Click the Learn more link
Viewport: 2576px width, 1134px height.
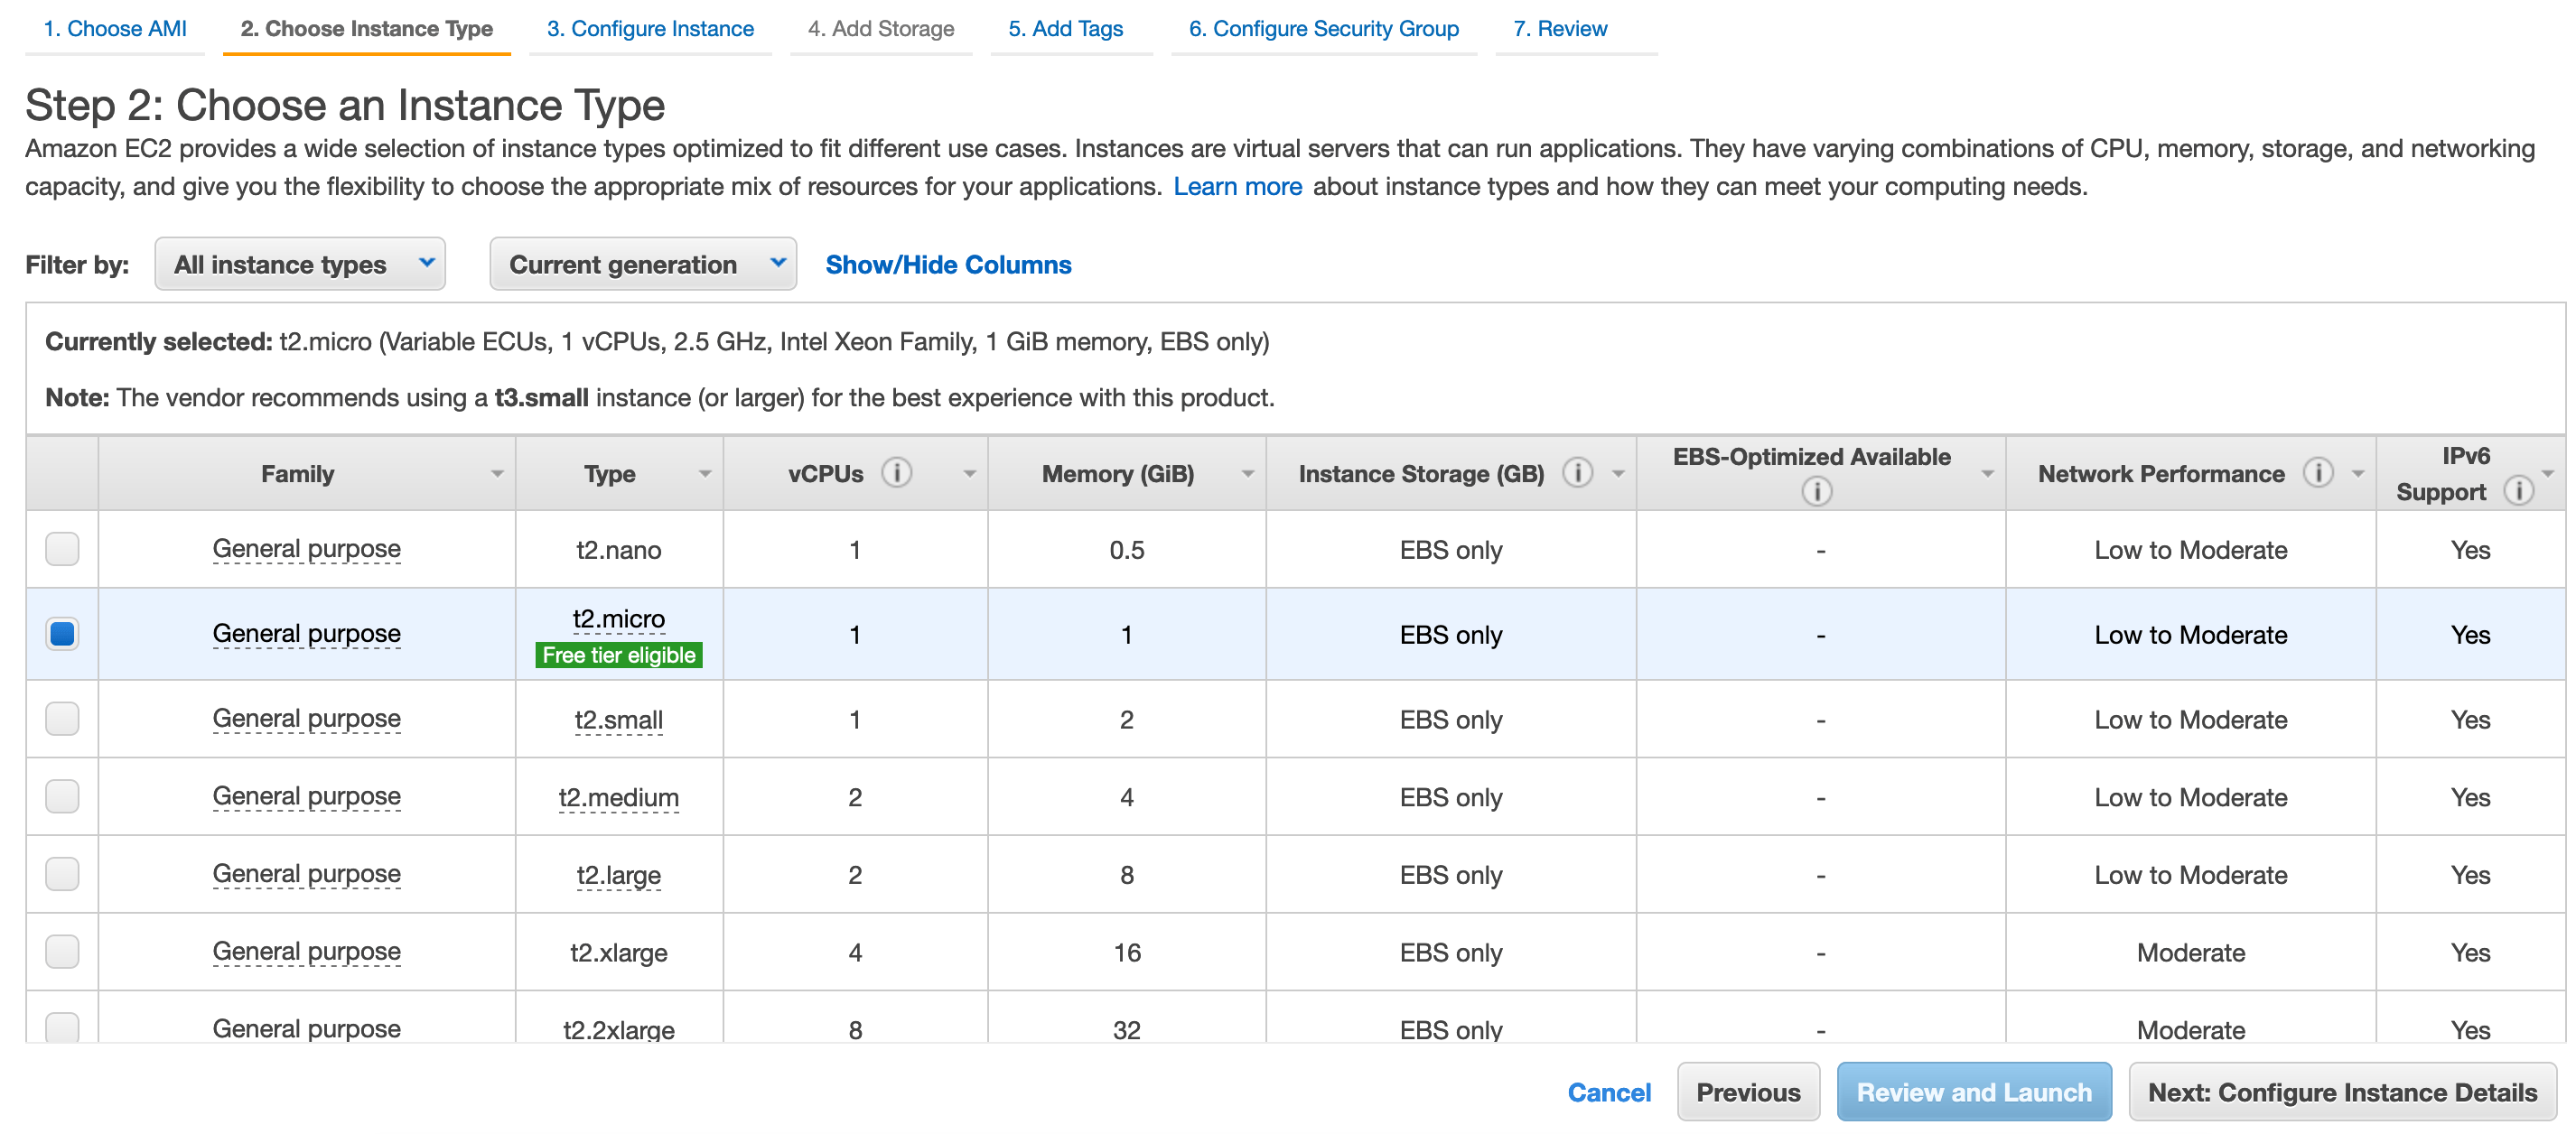[x=1238, y=186]
